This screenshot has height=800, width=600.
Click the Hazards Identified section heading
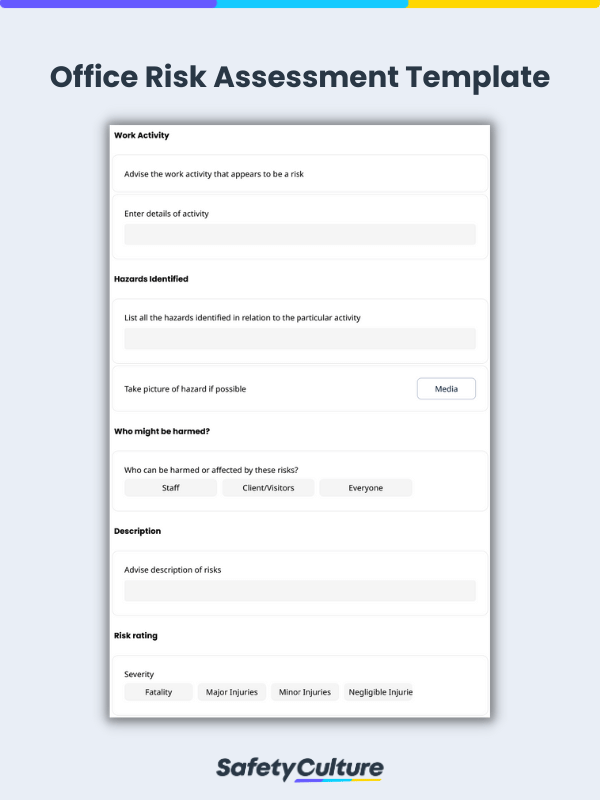point(151,279)
